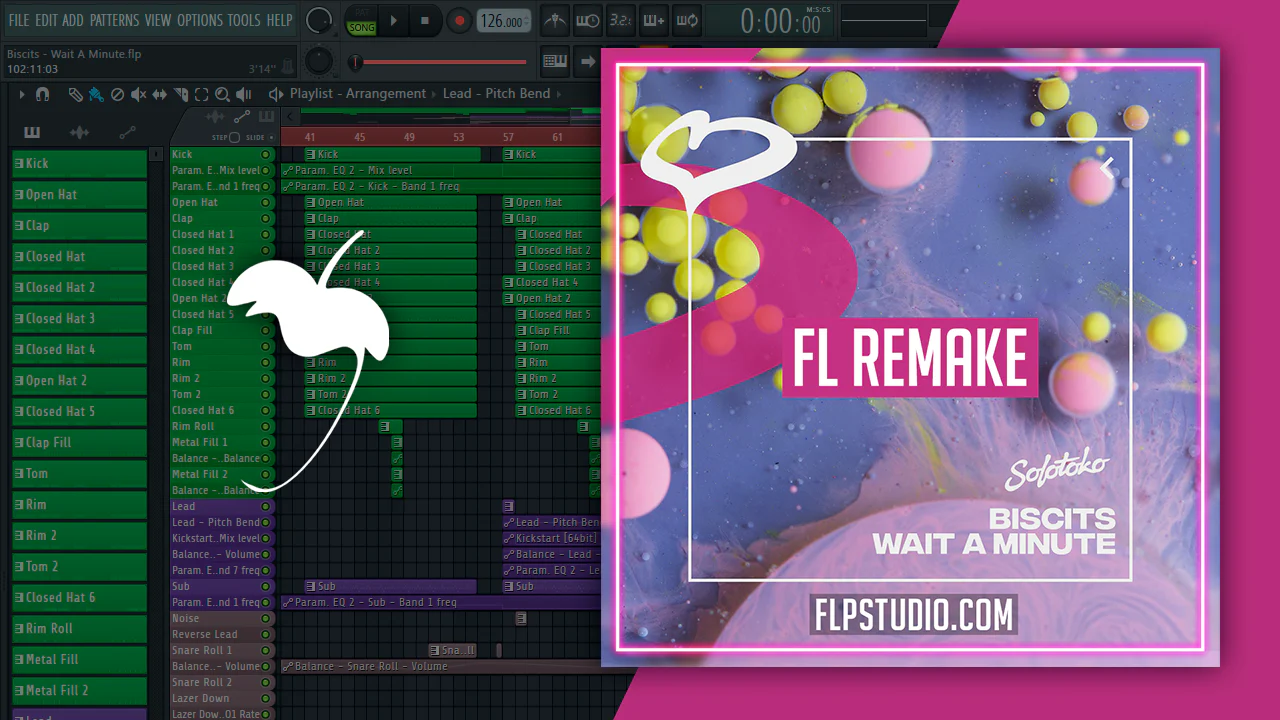Click the right-arrow icon beside the piano keyboard icon
1280x720 pixels.
[588, 61]
